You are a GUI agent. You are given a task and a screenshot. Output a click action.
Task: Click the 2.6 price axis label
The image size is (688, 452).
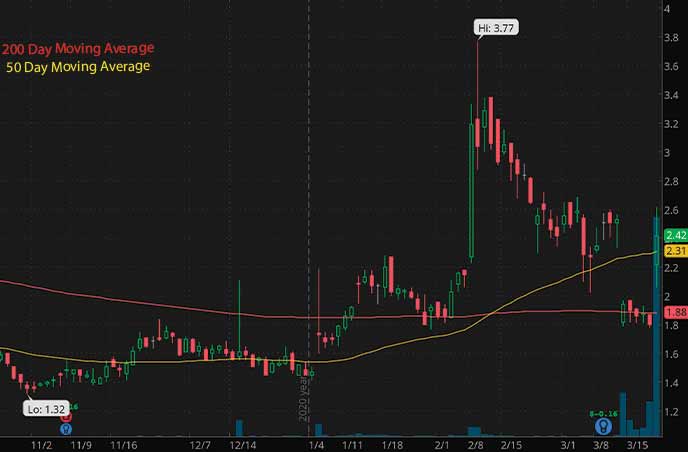[671, 211]
